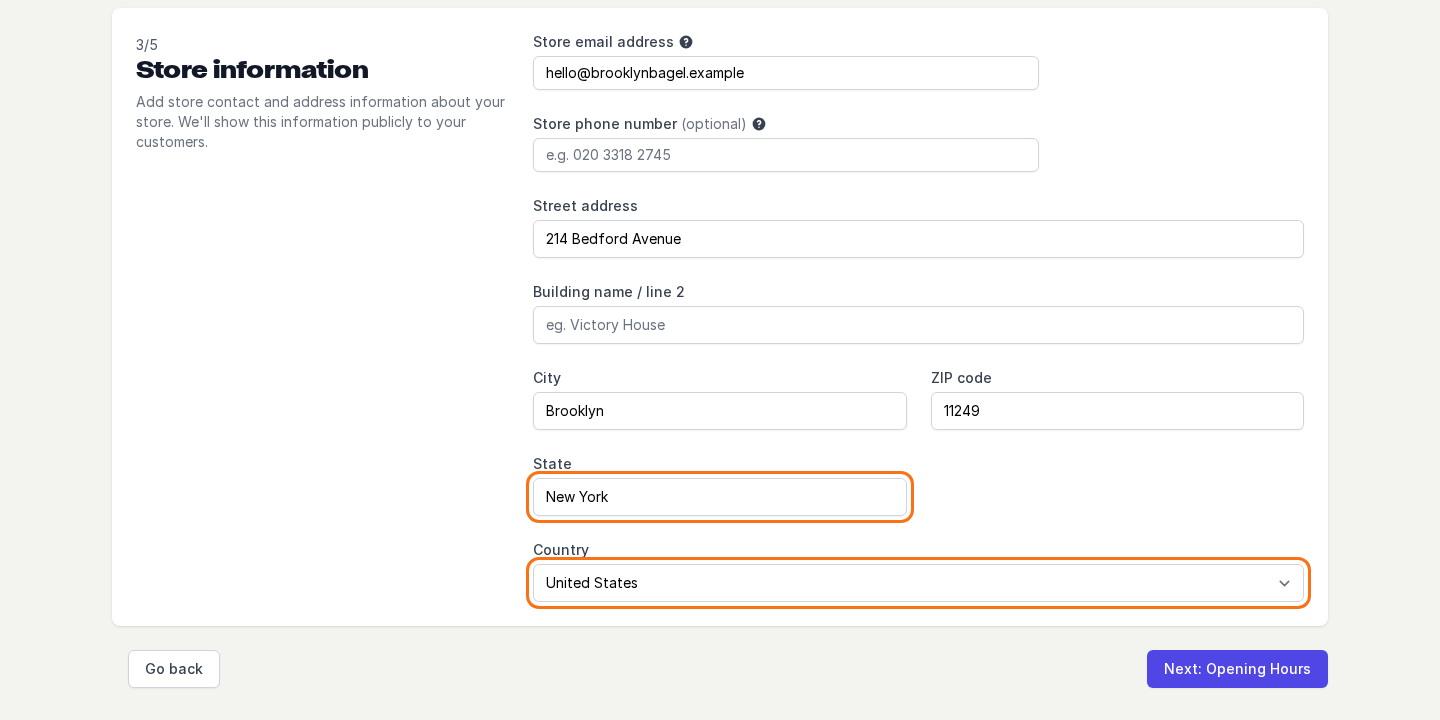Click the 3/5 step indicator text
This screenshot has height=720, width=1440.
click(147, 45)
